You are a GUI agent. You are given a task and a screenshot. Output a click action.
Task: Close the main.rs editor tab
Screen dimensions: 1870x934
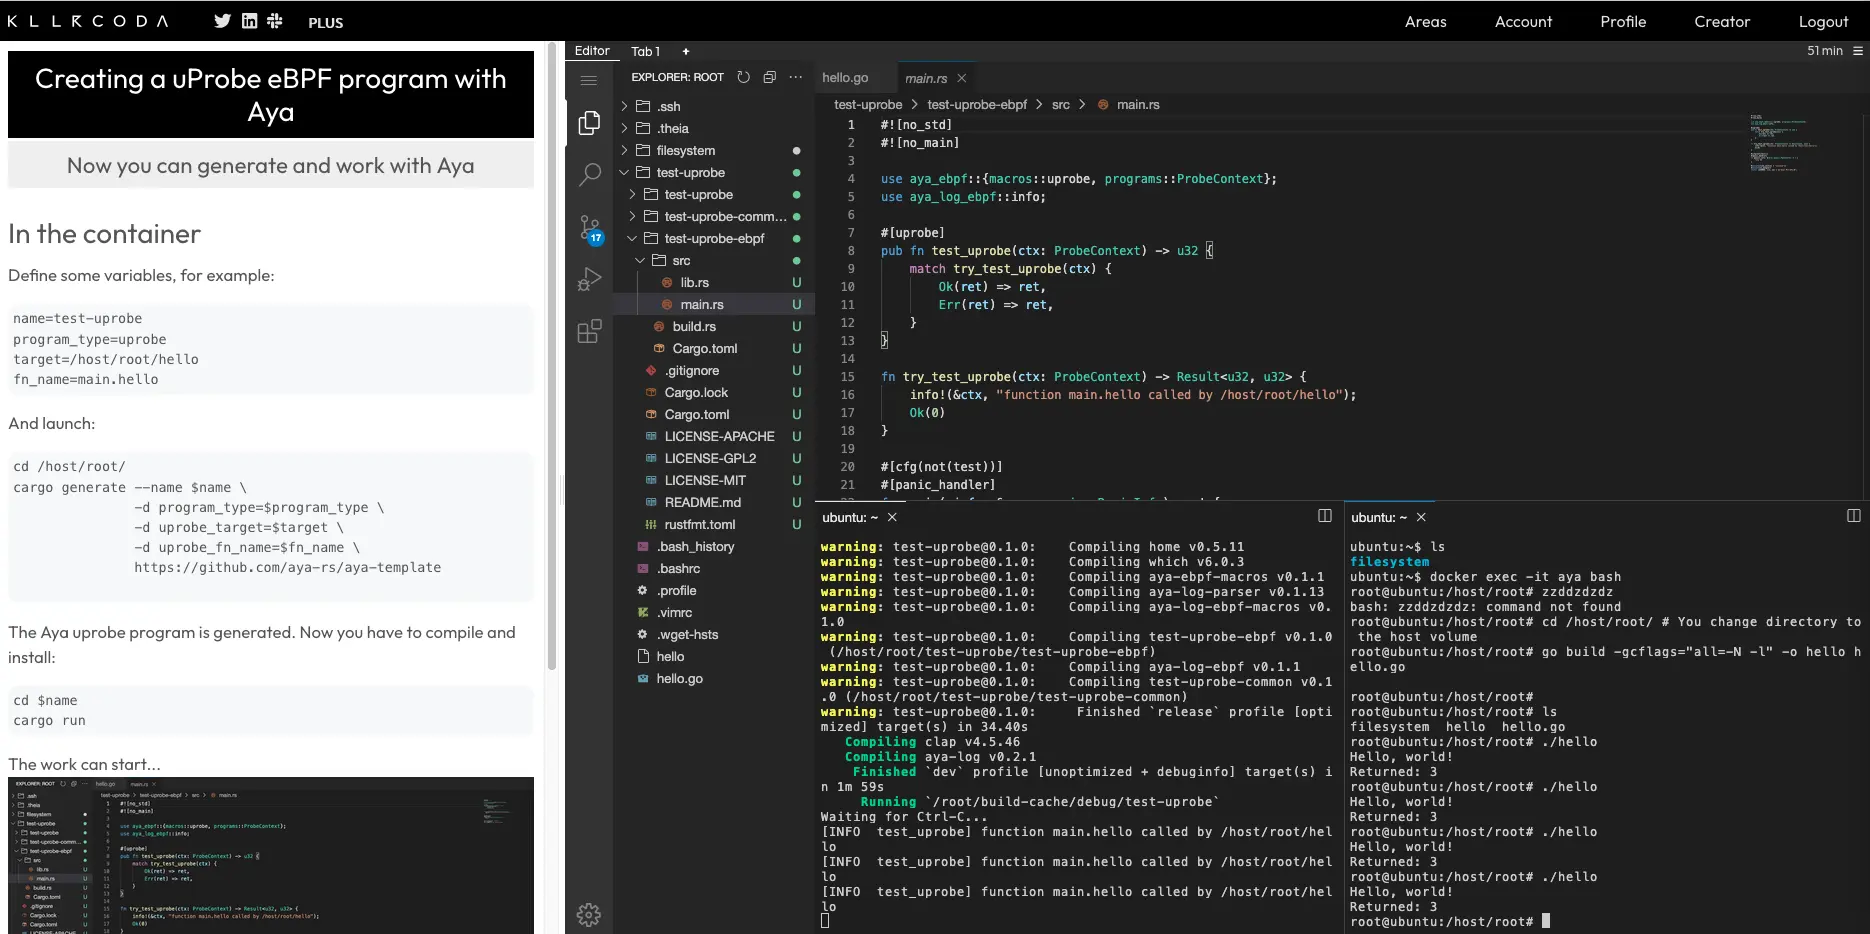(x=962, y=78)
